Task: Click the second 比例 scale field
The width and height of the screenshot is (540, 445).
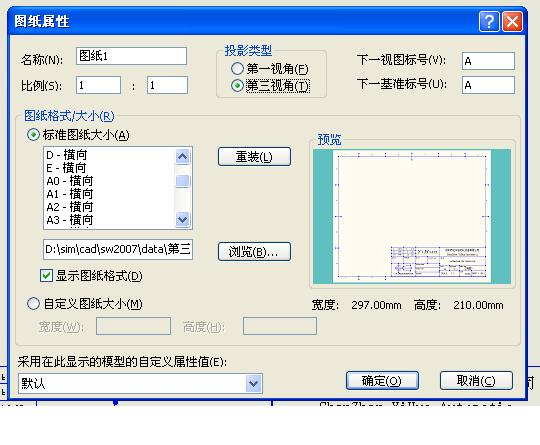Action: pyautogui.click(x=167, y=85)
